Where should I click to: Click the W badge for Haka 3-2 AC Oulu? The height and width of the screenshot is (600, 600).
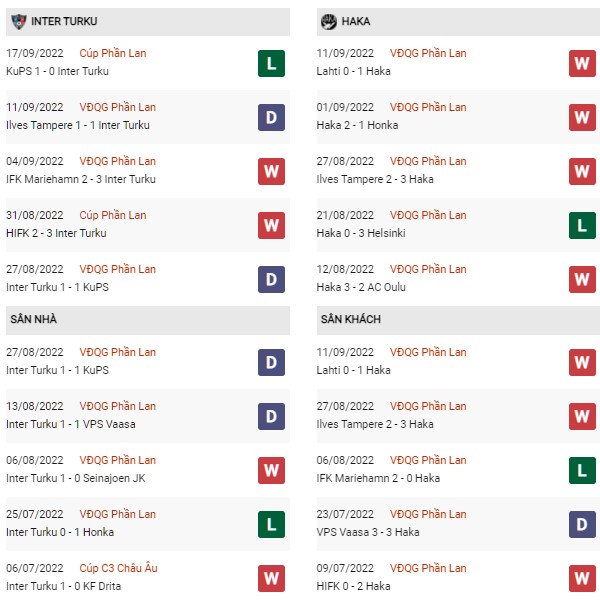coord(582,279)
